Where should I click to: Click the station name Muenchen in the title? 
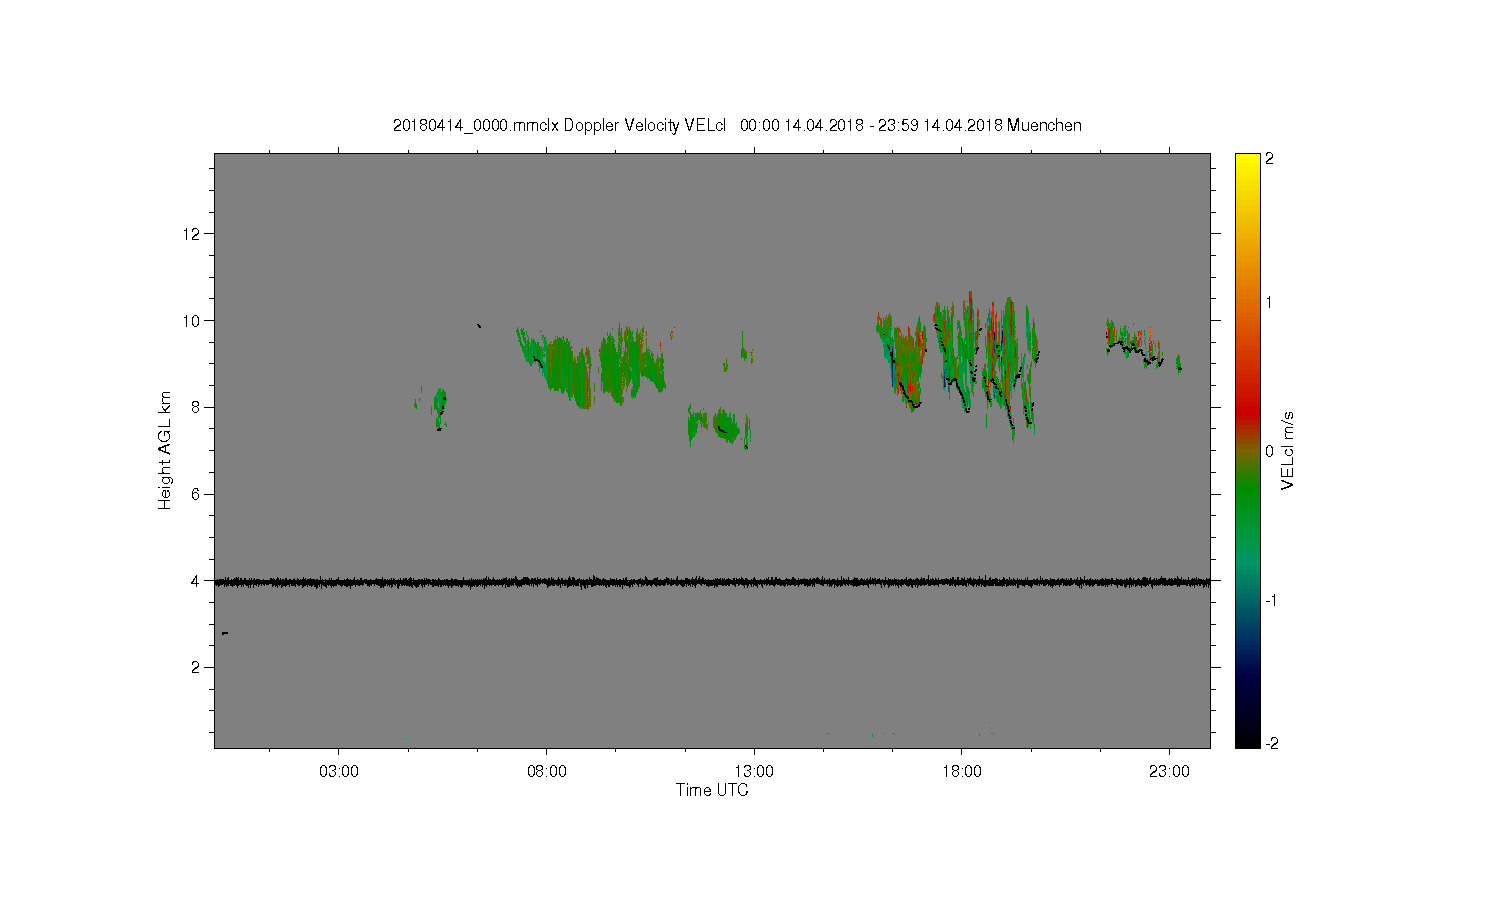pos(1044,126)
